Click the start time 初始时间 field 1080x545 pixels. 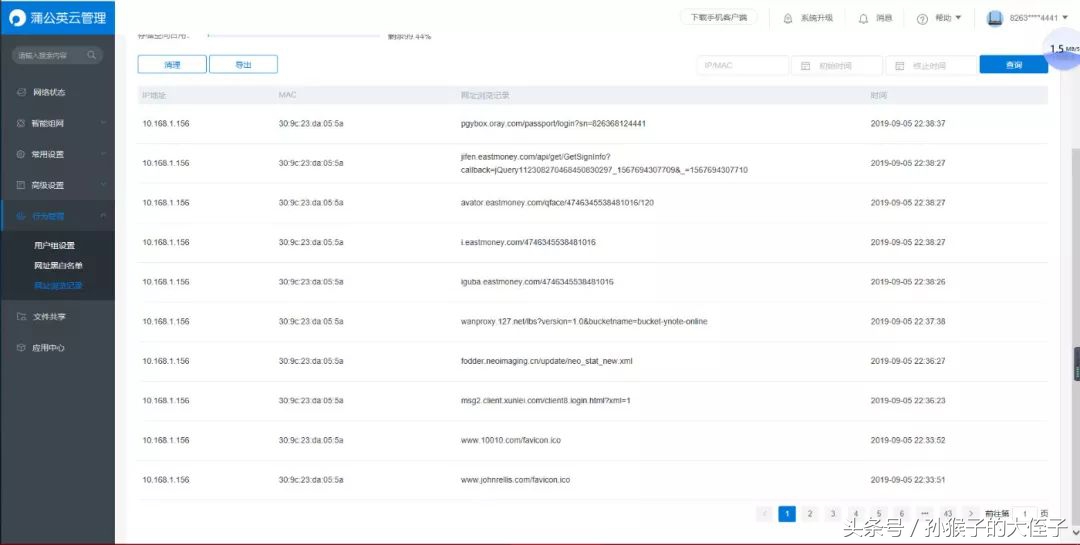tap(836, 65)
